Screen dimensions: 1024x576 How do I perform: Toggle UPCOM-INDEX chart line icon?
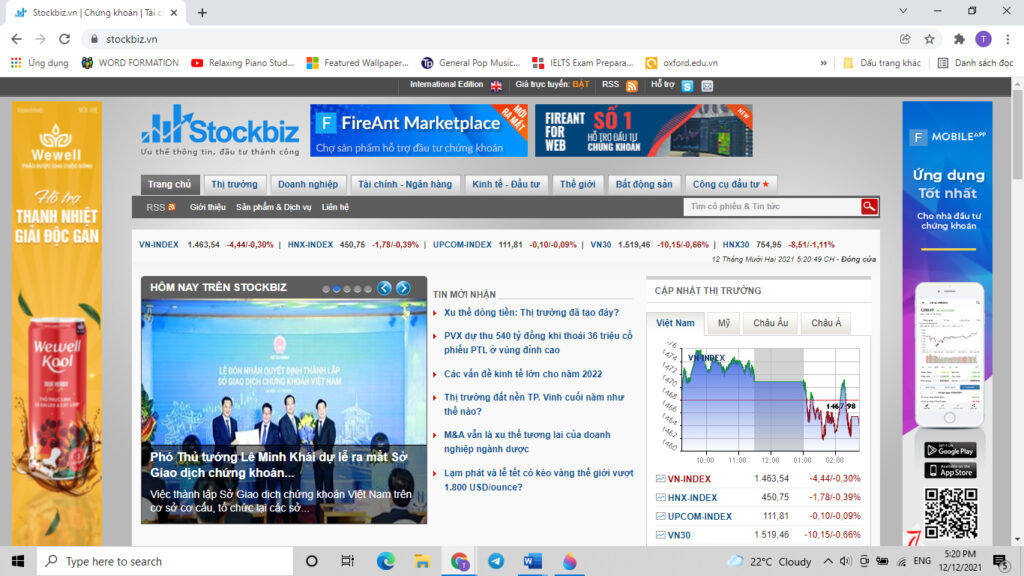pyautogui.click(x=660, y=516)
